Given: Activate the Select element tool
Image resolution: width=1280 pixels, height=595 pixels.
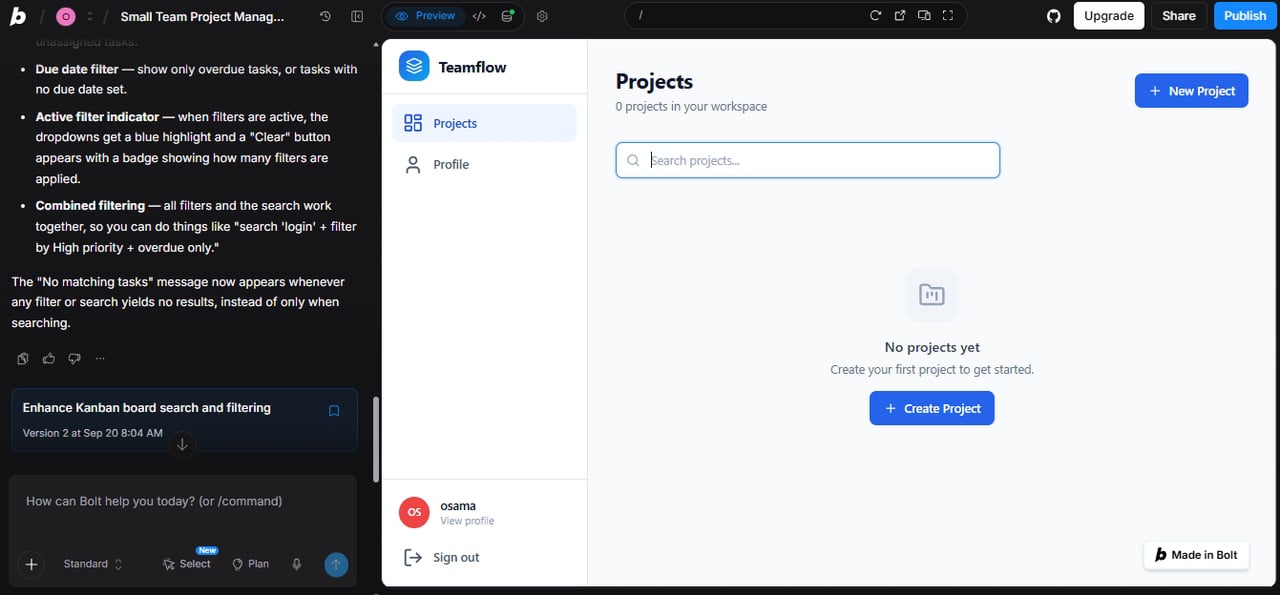Looking at the screenshot, I should pos(187,564).
